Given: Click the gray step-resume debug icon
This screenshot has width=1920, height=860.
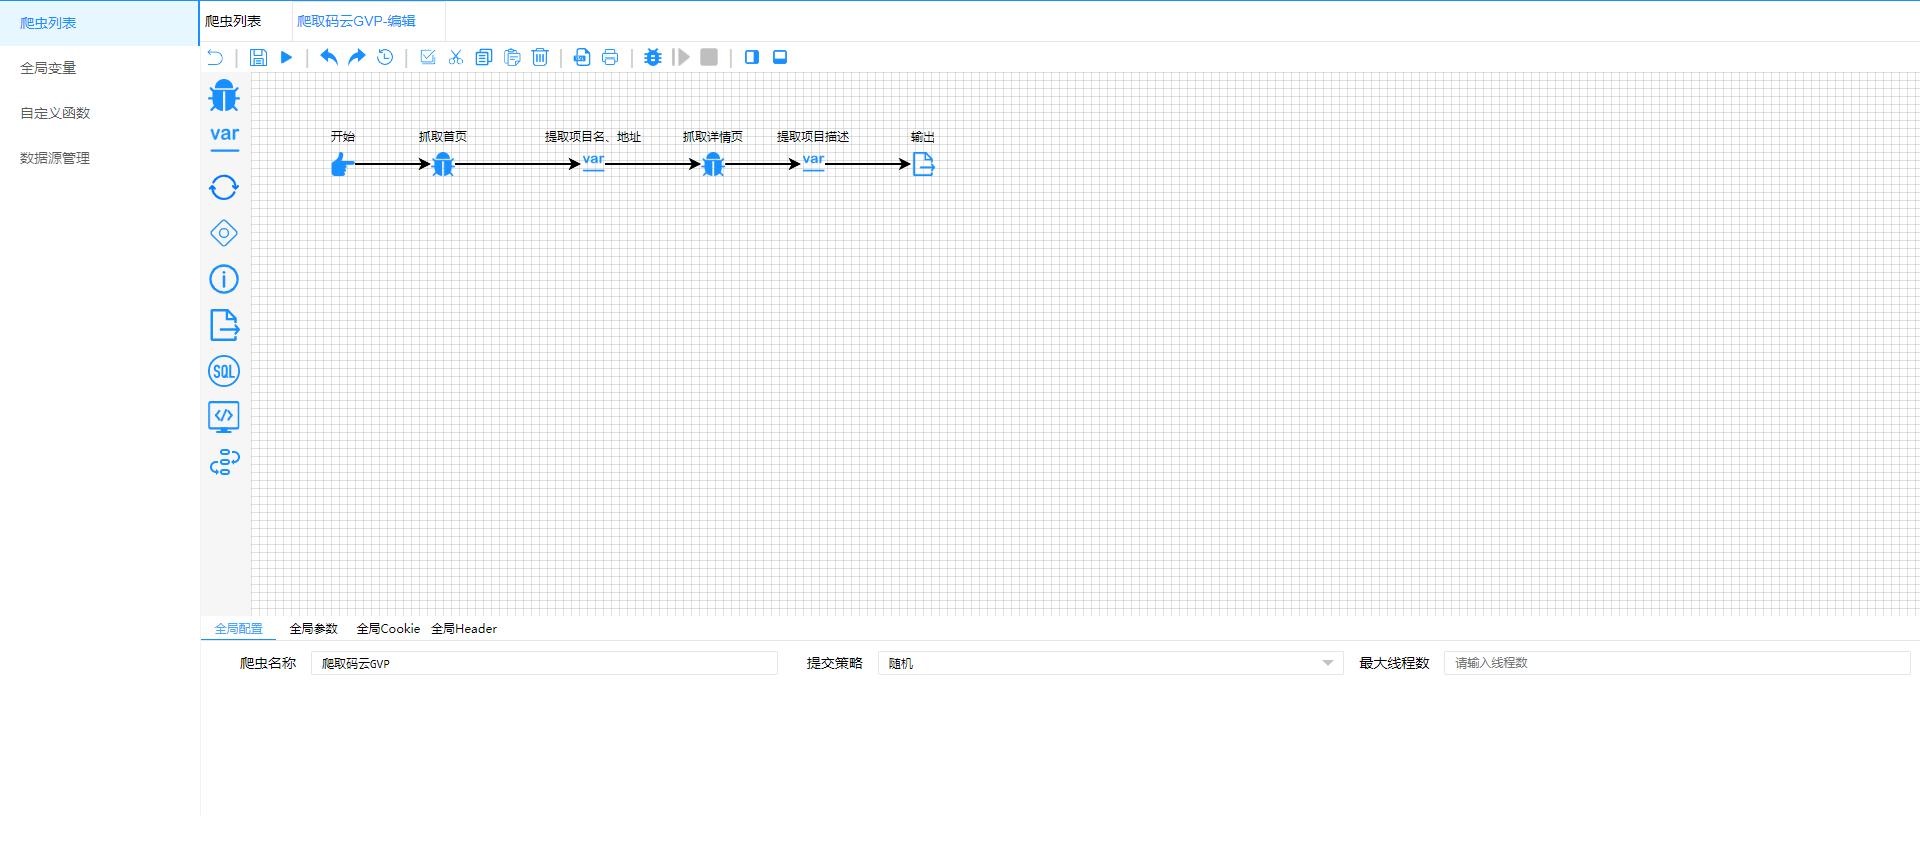Looking at the screenshot, I should (x=681, y=57).
